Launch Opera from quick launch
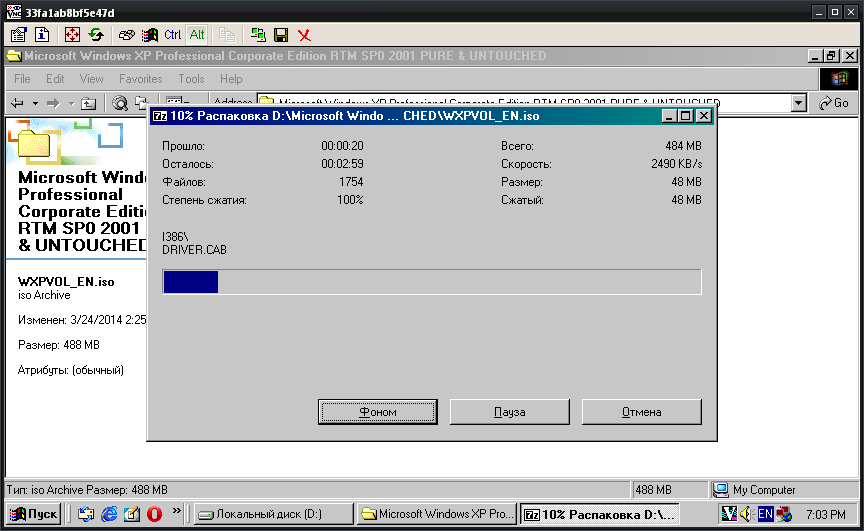Image resolution: width=864 pixels, height=531 pixels. 154,514
